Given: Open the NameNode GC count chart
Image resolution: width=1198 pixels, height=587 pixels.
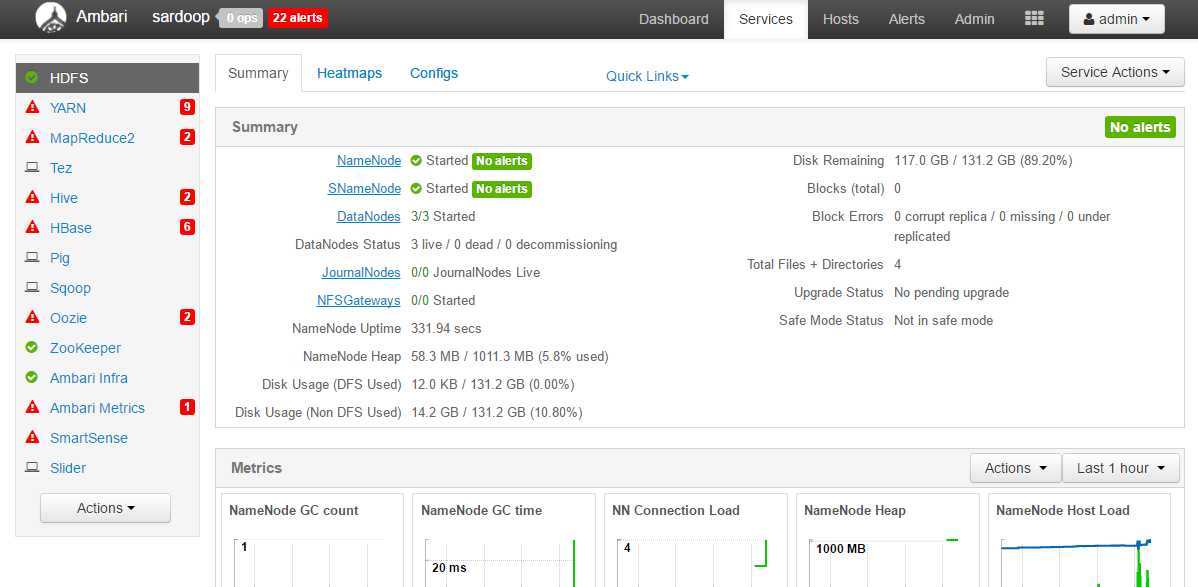Looking at the screenshot, I should pyautogui.click(x=312, y=541).
